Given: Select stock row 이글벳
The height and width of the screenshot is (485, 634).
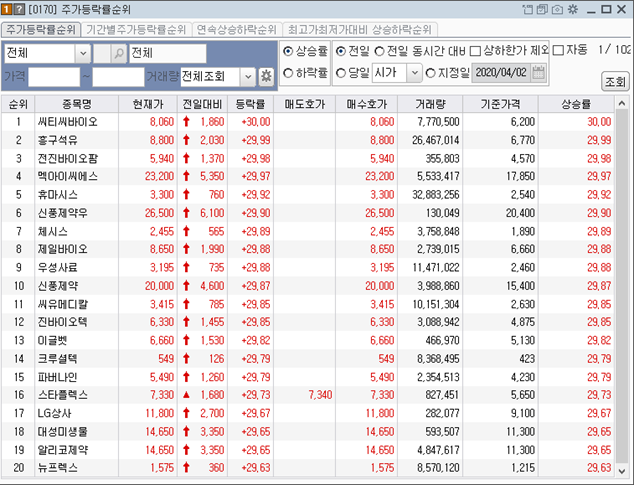Looking at the screenshot, I should 308,340.
